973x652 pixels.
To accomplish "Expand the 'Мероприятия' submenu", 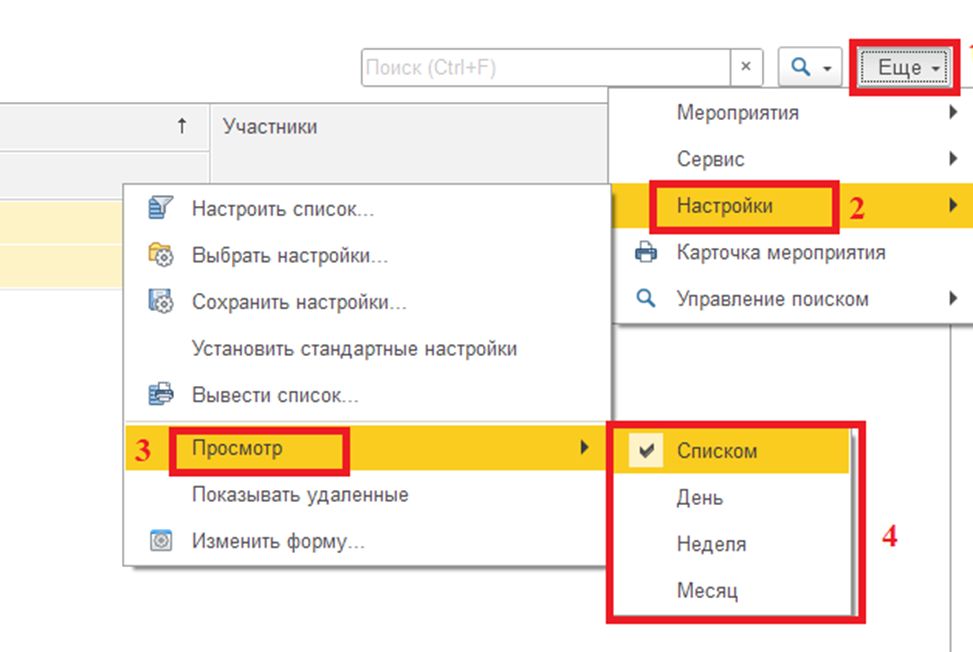I will click(x=737, y=112).
